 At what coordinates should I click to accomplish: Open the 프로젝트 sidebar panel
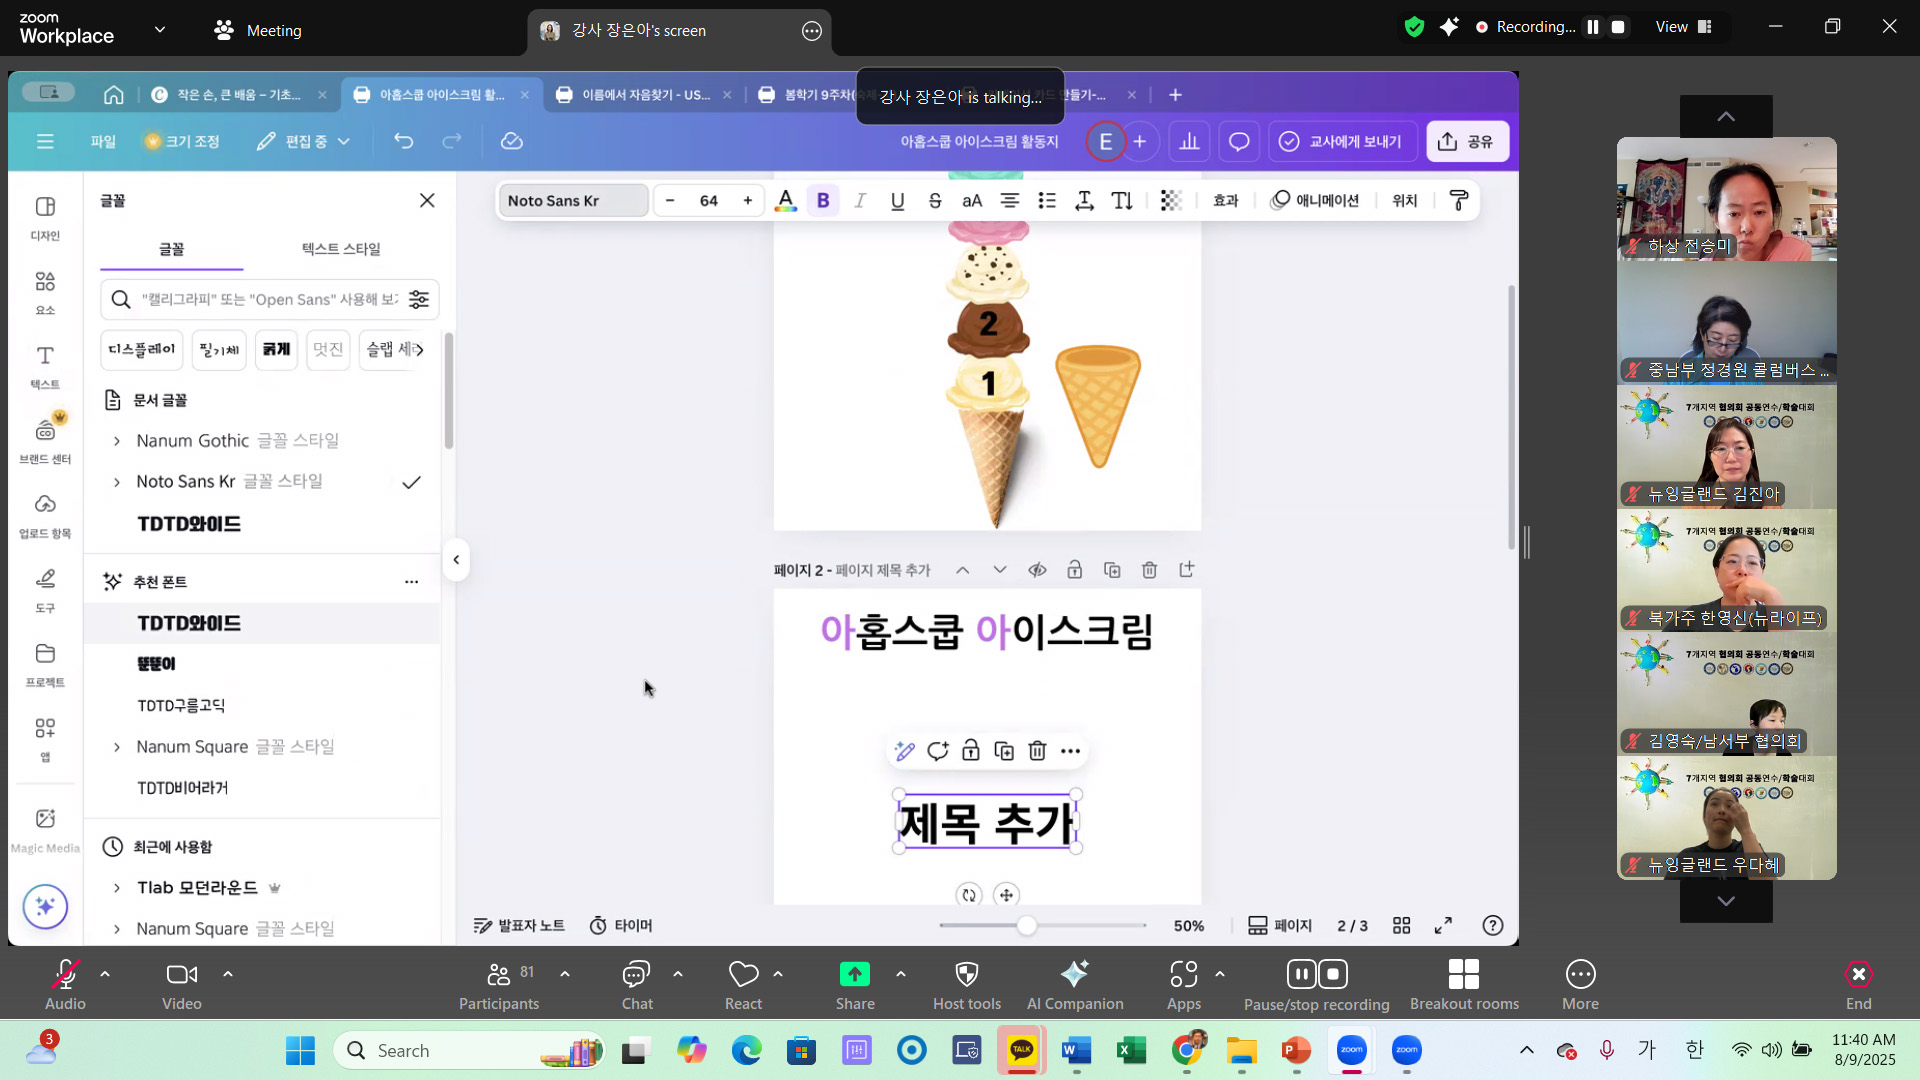point(45,665)
